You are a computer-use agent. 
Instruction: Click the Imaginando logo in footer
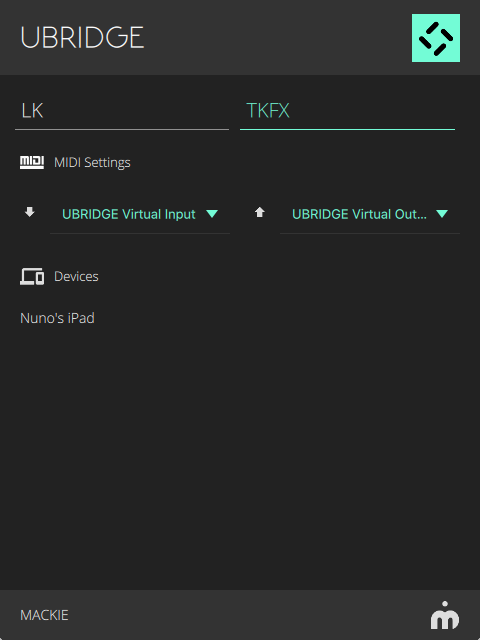pyautogui.click(x=444, y=615)
